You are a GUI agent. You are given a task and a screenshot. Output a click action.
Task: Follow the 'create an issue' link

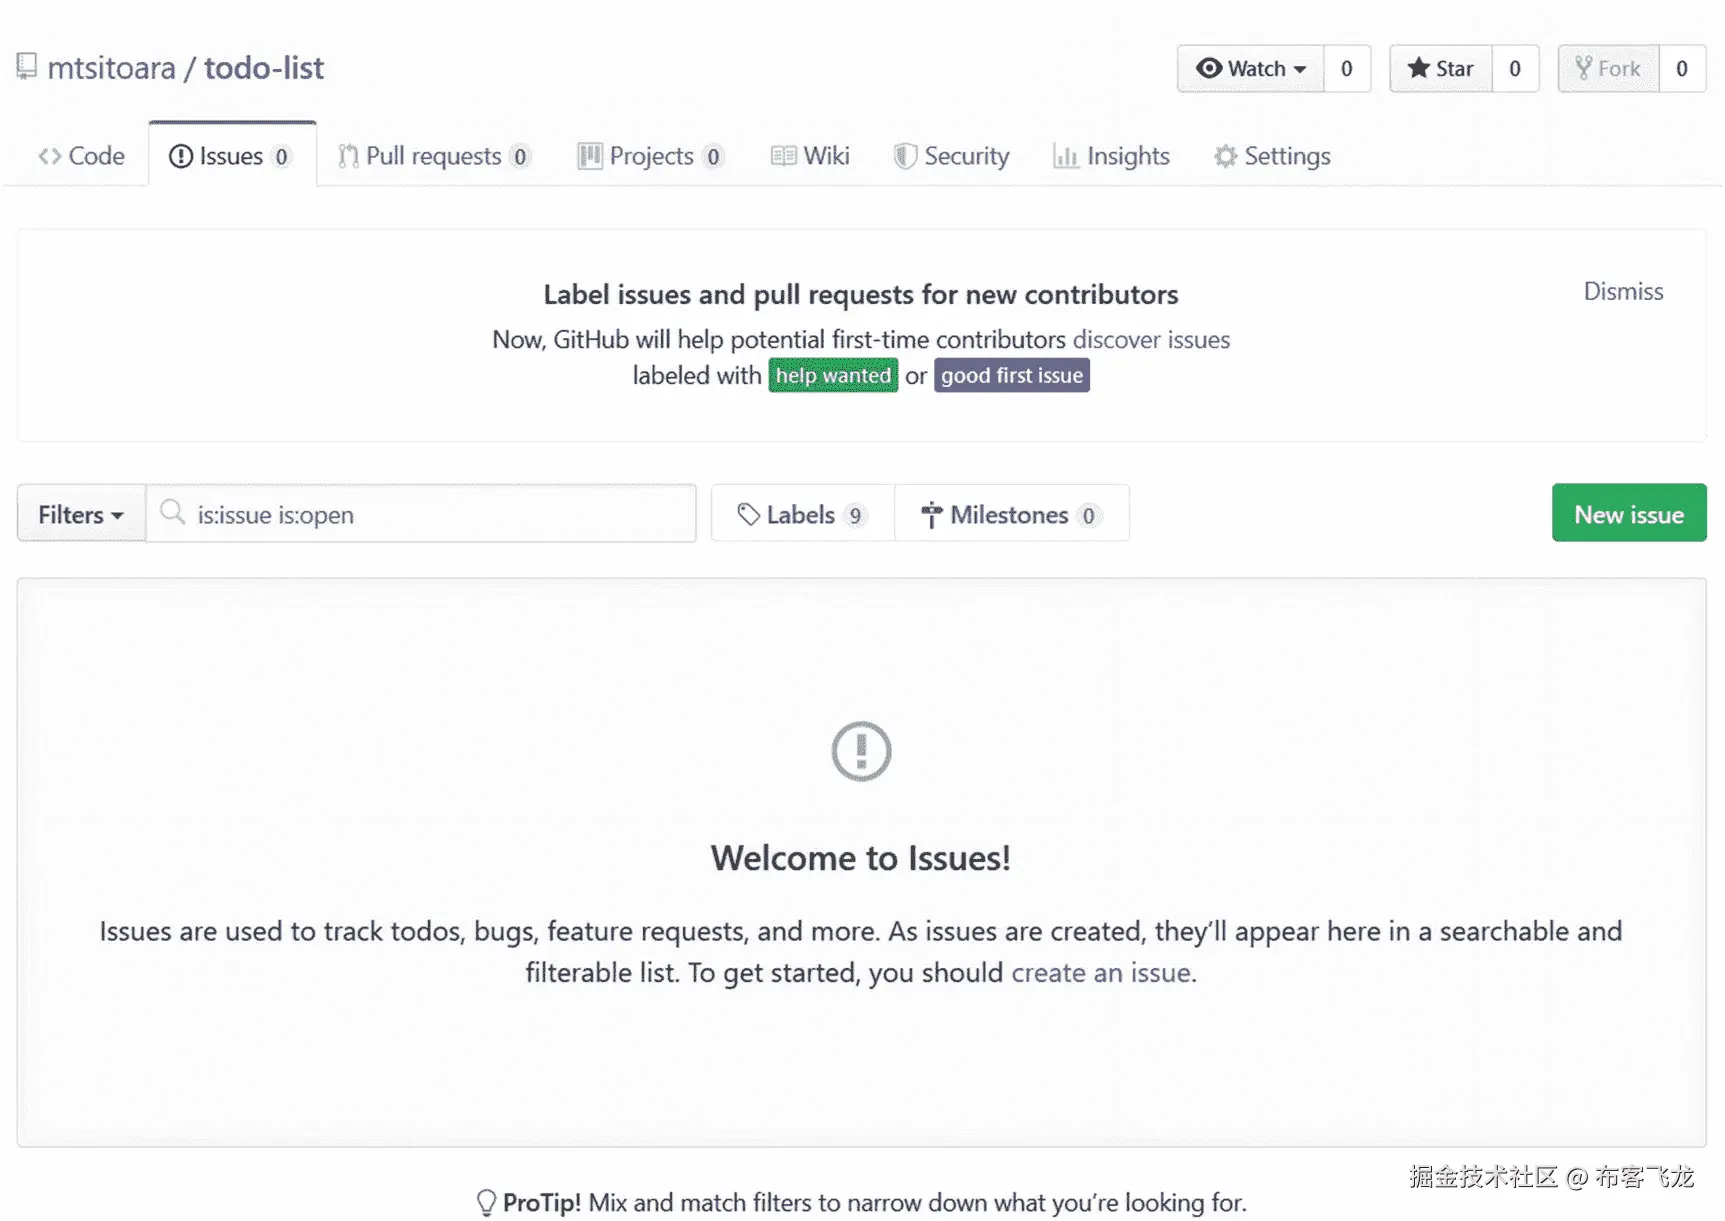tap(1100, 973)
